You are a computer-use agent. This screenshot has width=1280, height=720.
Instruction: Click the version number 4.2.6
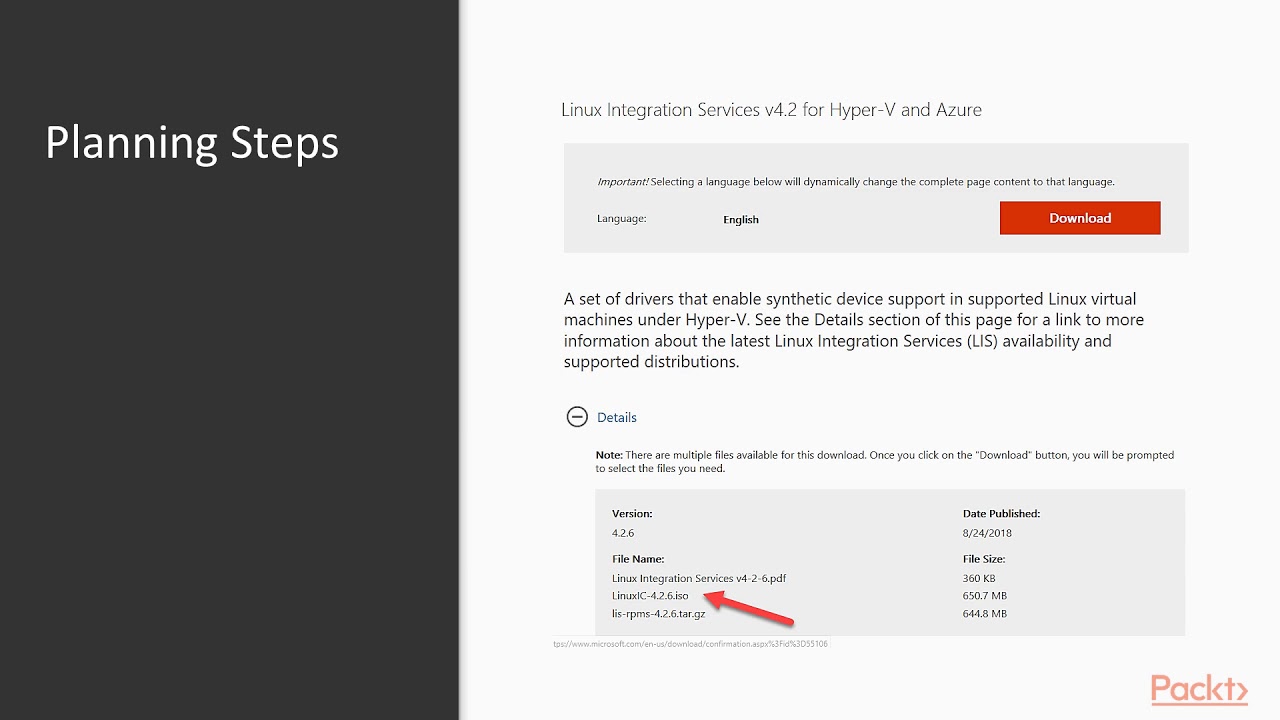623,533
